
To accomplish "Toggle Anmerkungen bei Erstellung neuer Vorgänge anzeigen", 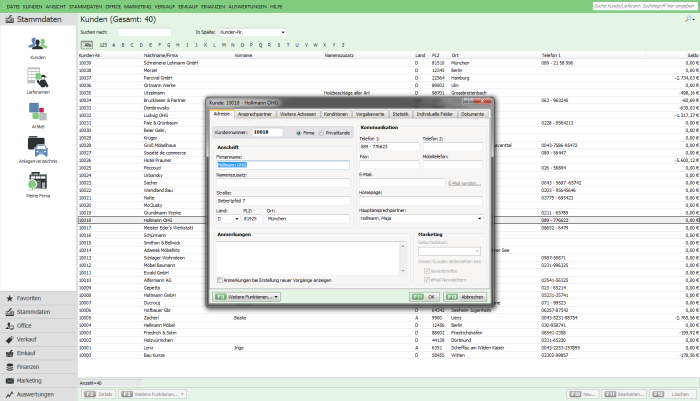I will pyautogui.click(x=220, y=280).
